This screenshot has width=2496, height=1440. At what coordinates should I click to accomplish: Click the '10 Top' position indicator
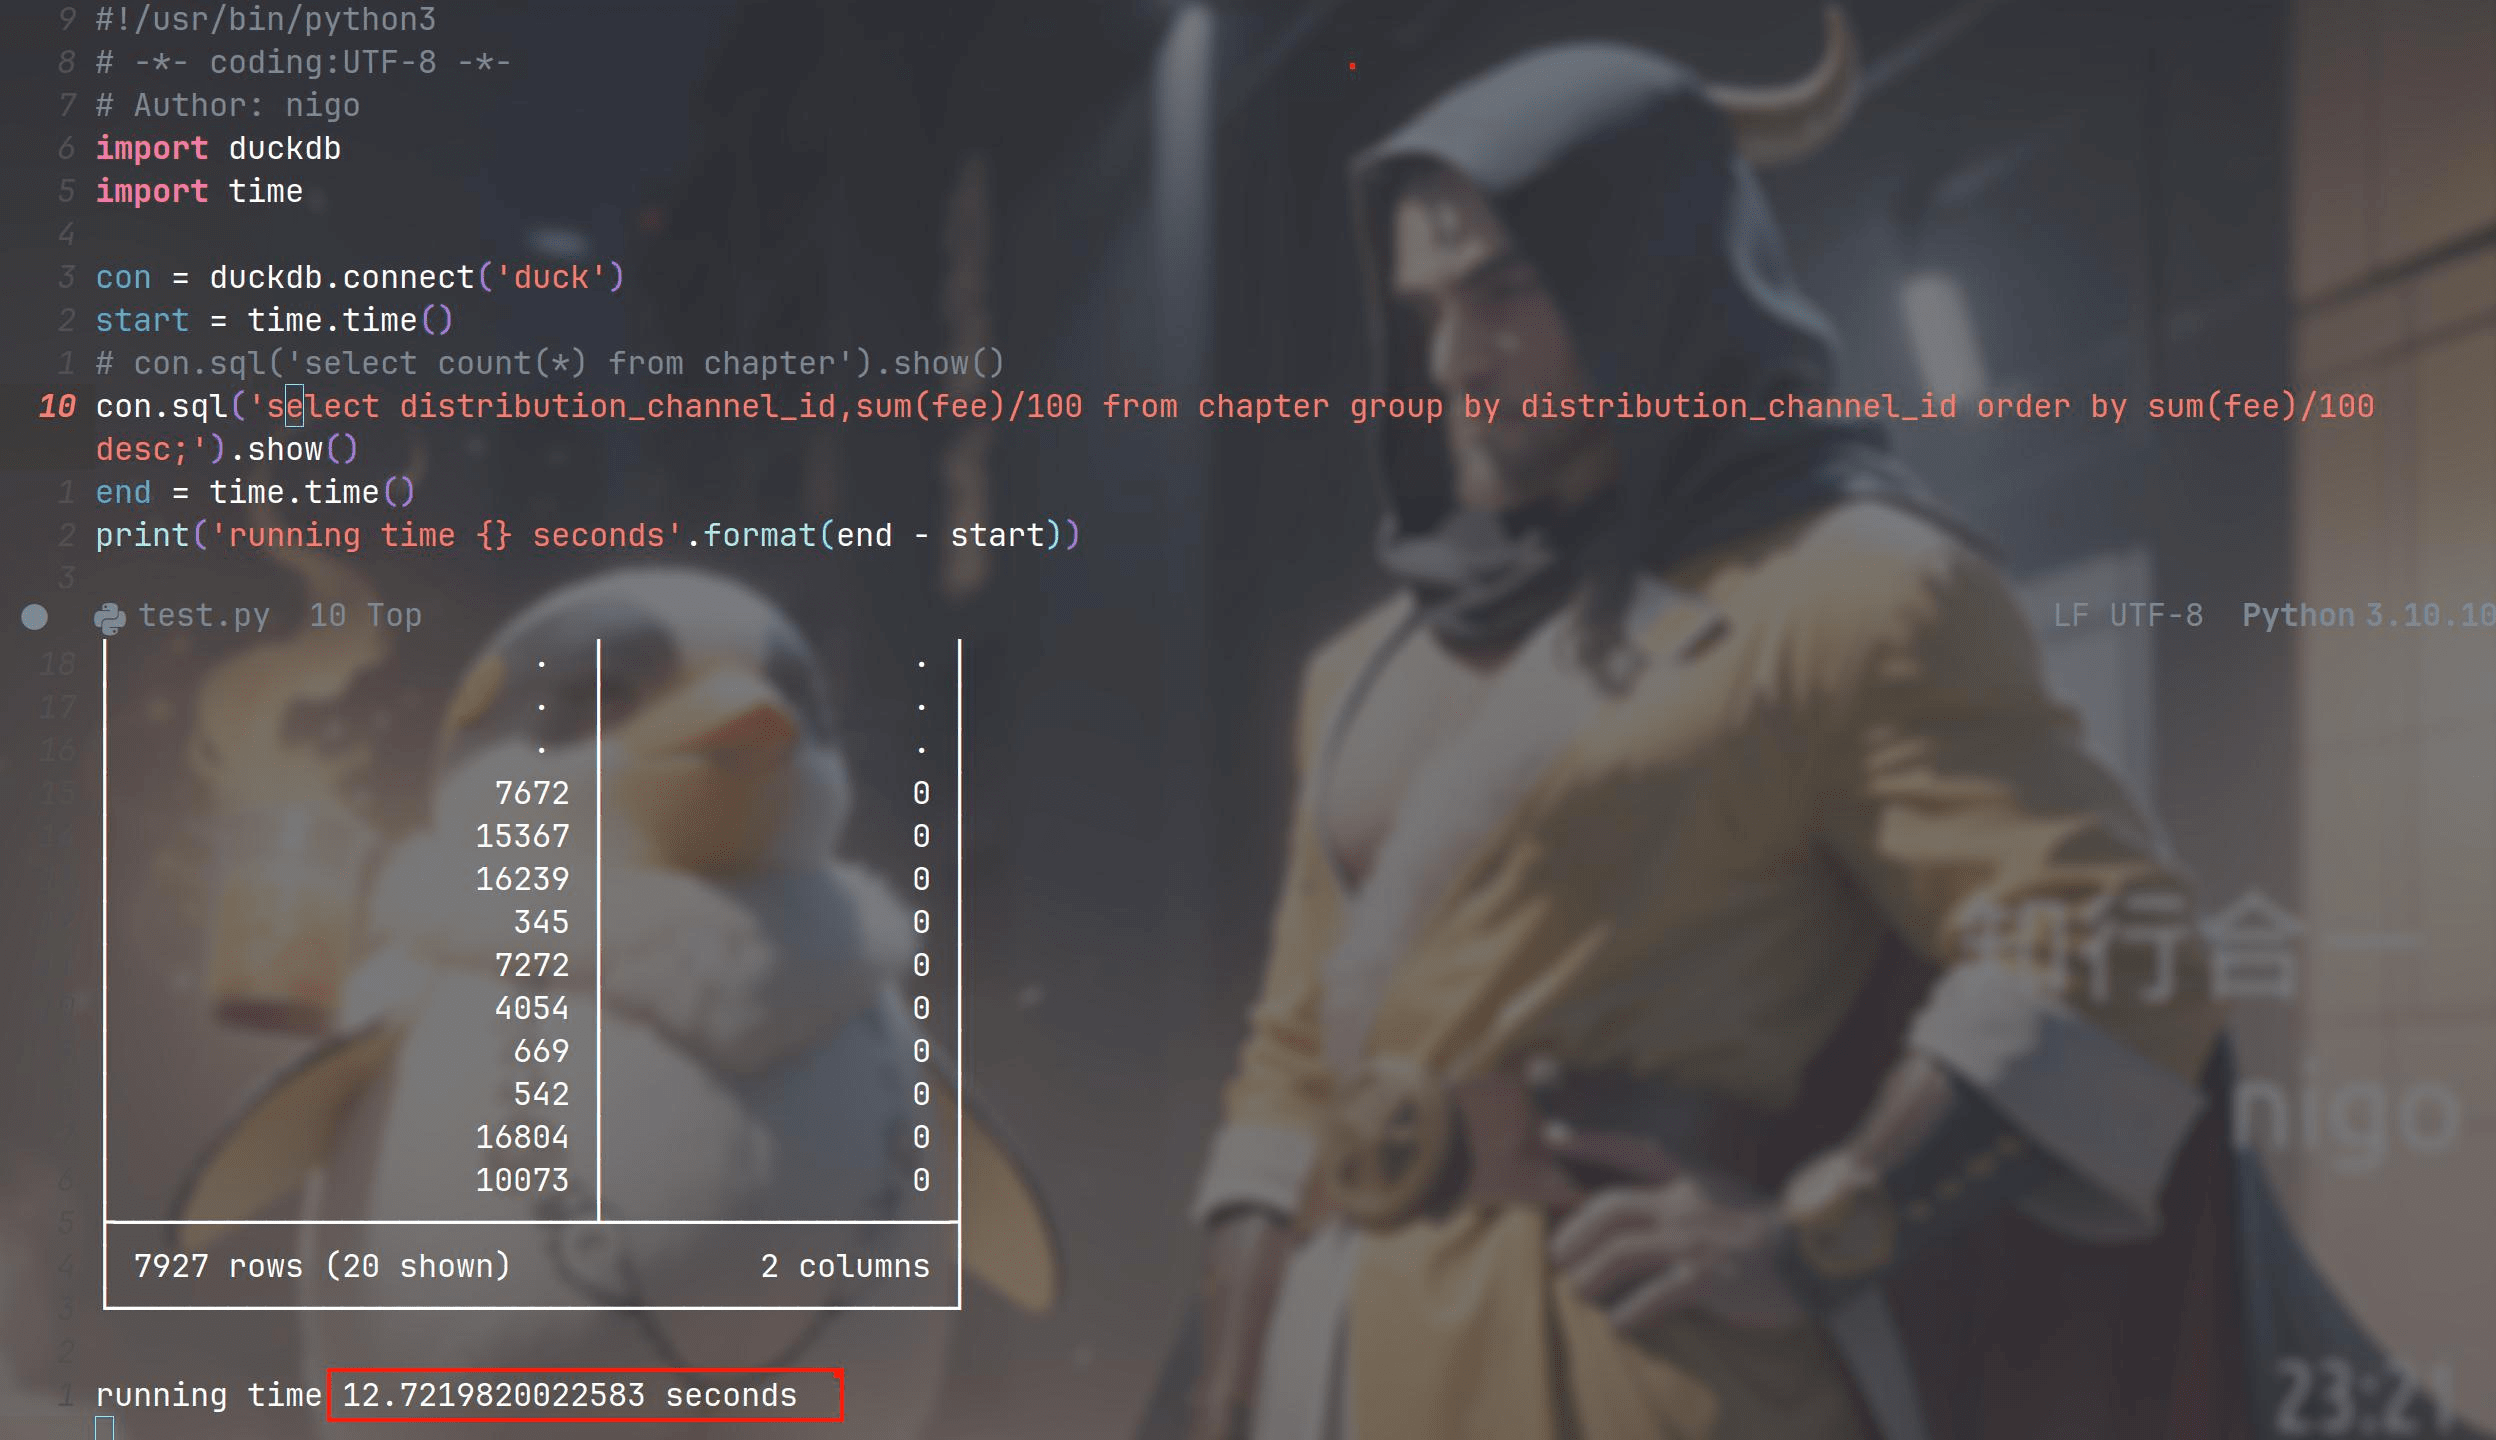(x=365, y=615)
